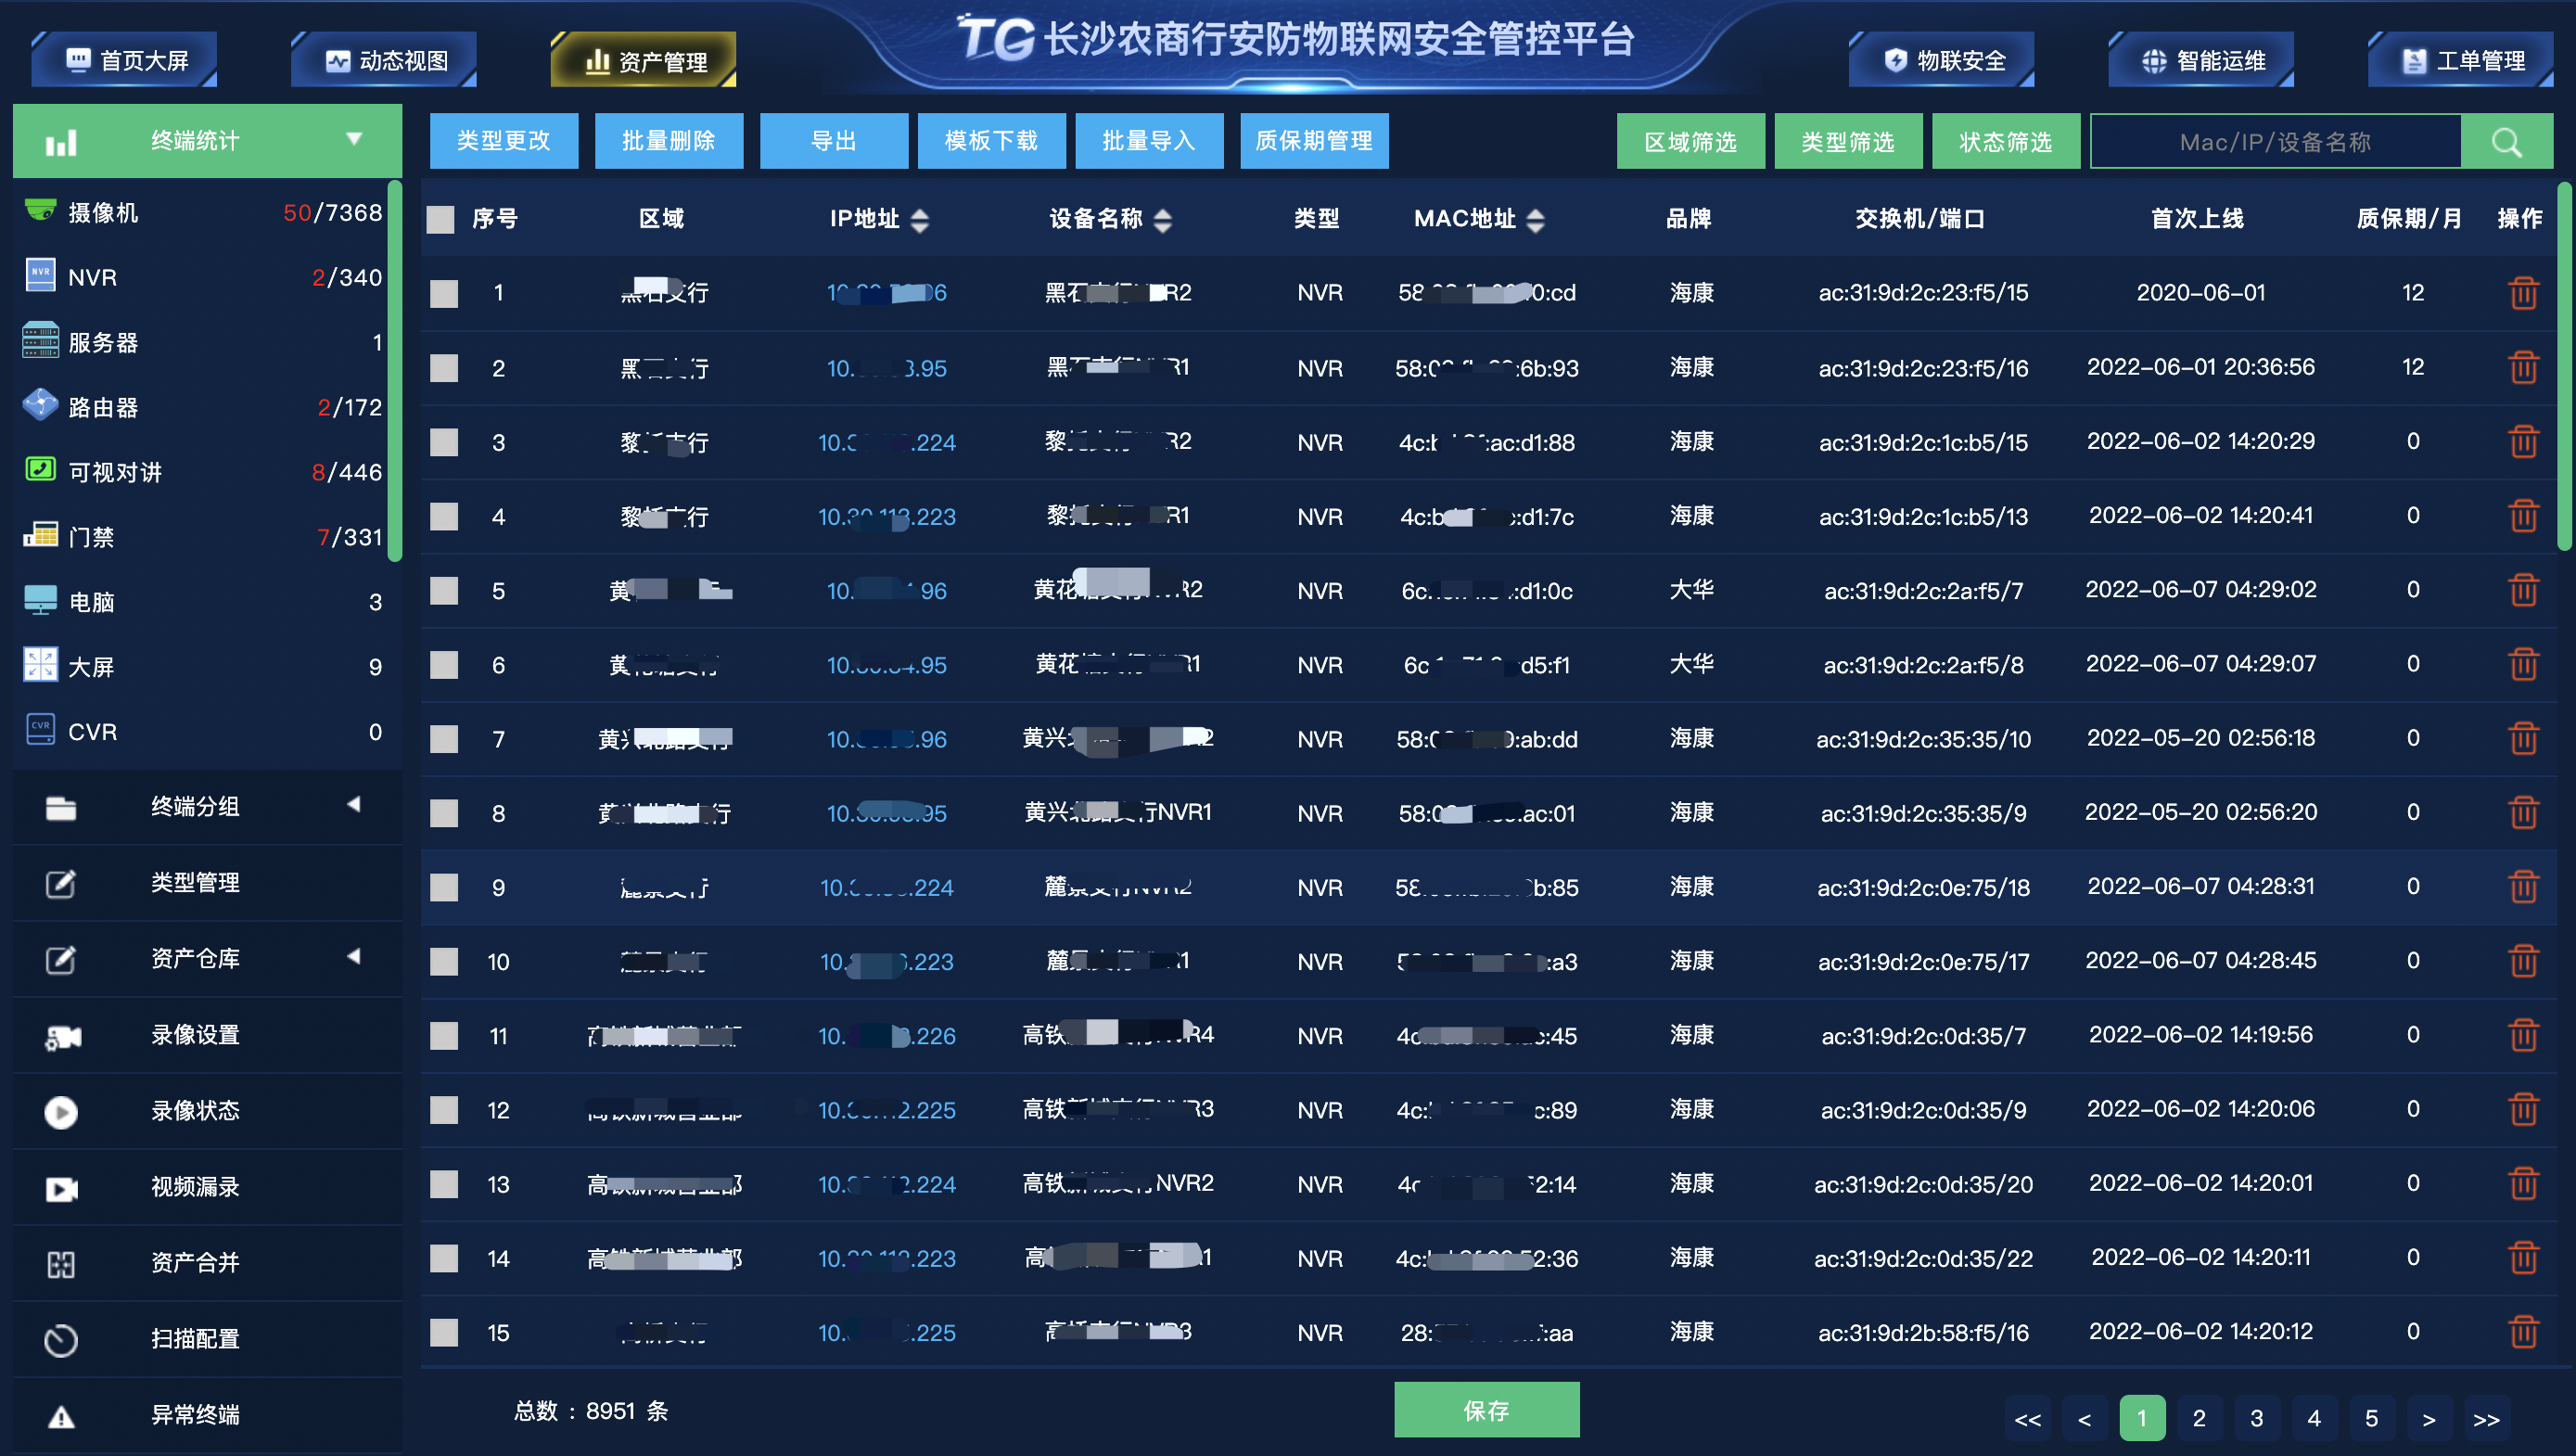The height and width of the screenshot is (1456, 2576).
Task: Click the 录像状态 play icon
Action: [61, 1112]
